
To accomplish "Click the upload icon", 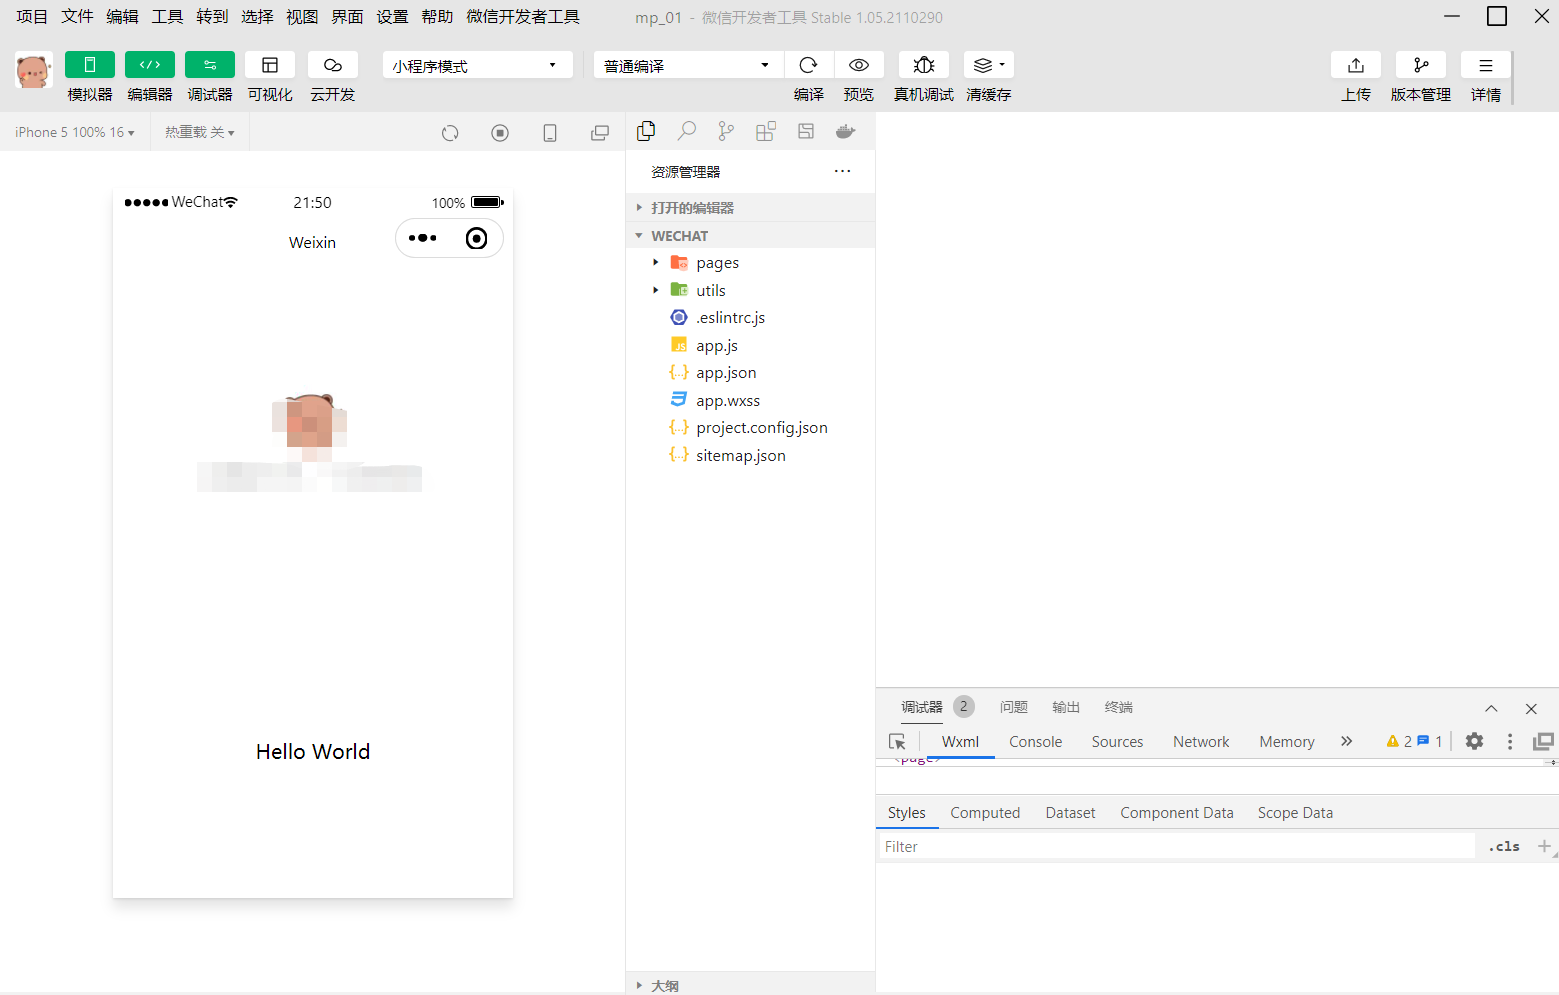I will 1356,65.
